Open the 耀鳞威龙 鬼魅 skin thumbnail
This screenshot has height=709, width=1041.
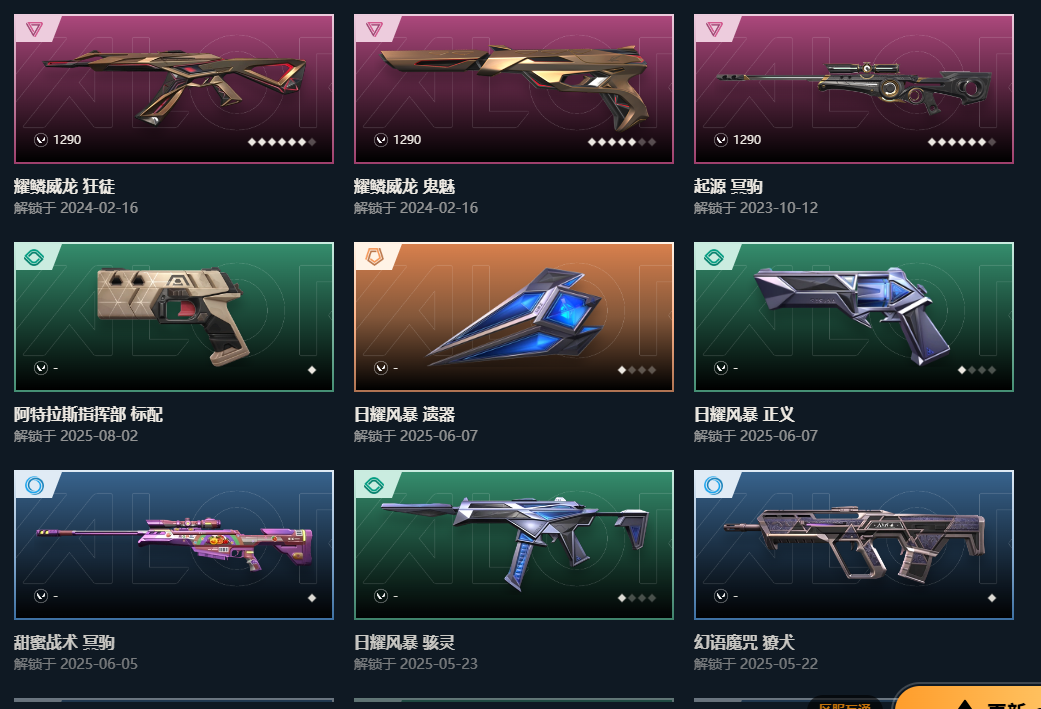point(514,89)
